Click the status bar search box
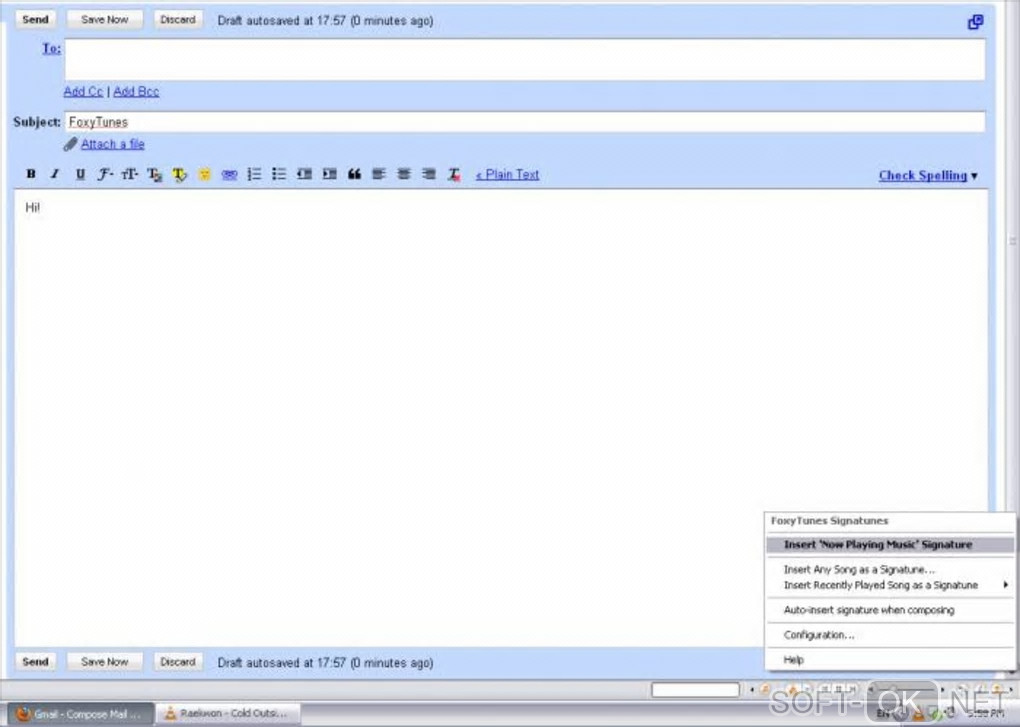 coord(695,689)
